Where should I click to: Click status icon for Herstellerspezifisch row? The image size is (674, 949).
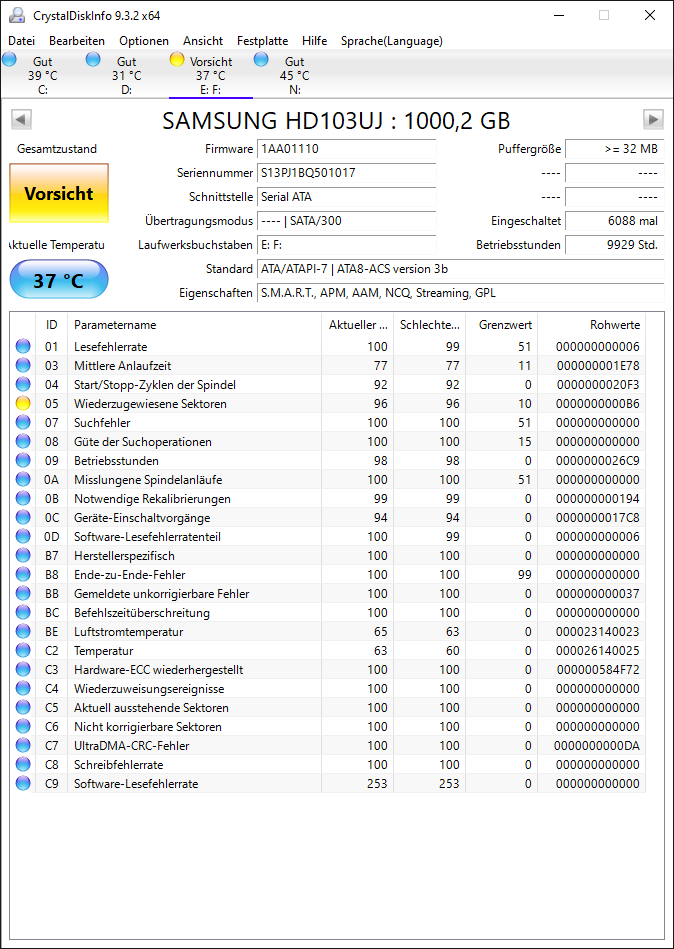[23, 556]
